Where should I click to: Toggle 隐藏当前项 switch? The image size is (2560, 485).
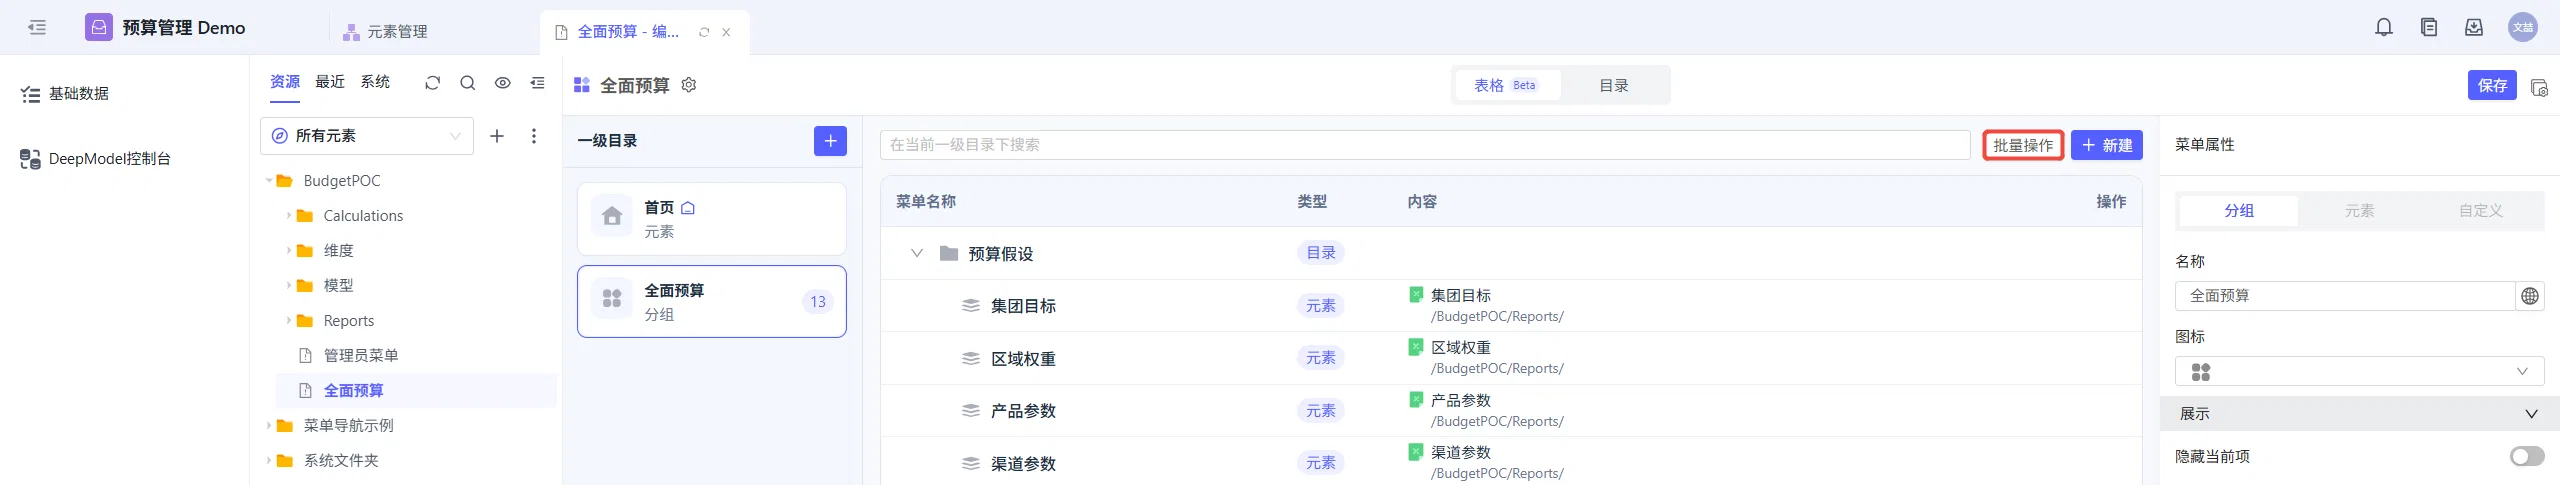coord(2527,456)
